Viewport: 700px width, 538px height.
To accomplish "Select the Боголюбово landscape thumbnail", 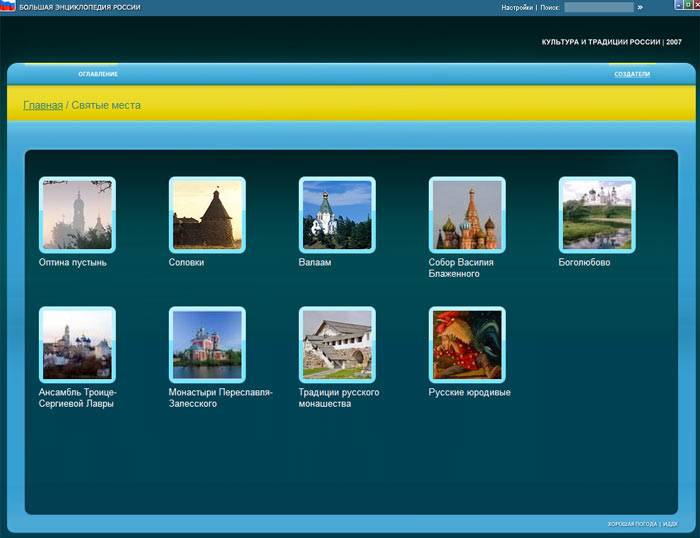I will click(597, 215).
